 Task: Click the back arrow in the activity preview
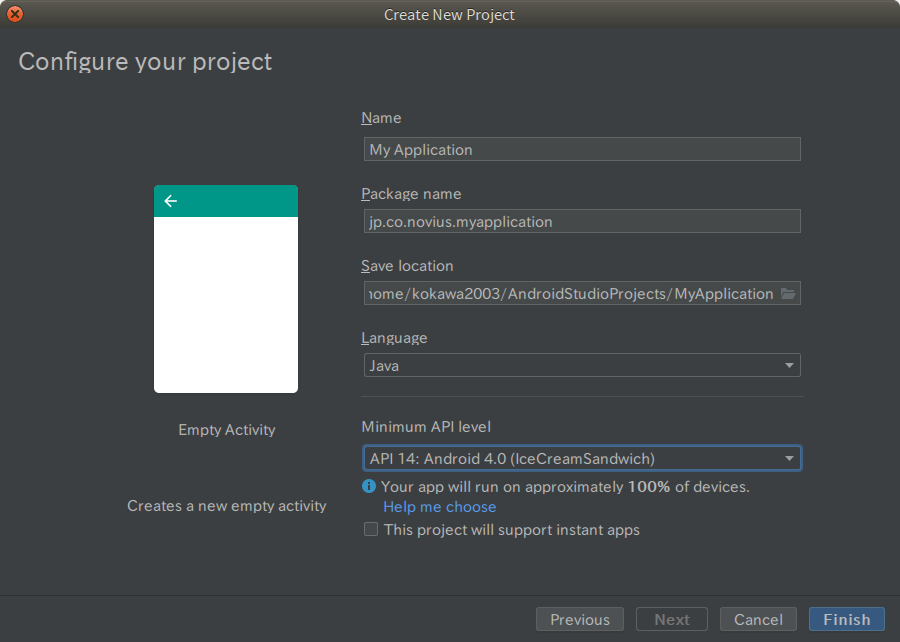click(170, 201)
